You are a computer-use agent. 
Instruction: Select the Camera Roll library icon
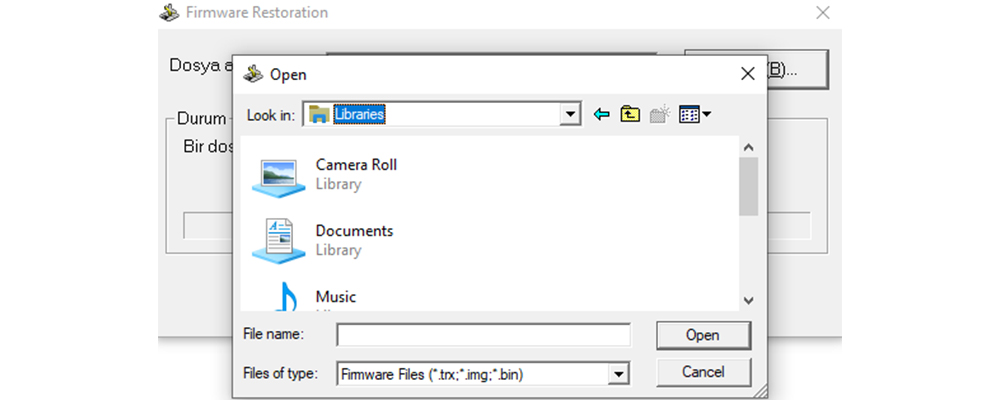[279, 174]
